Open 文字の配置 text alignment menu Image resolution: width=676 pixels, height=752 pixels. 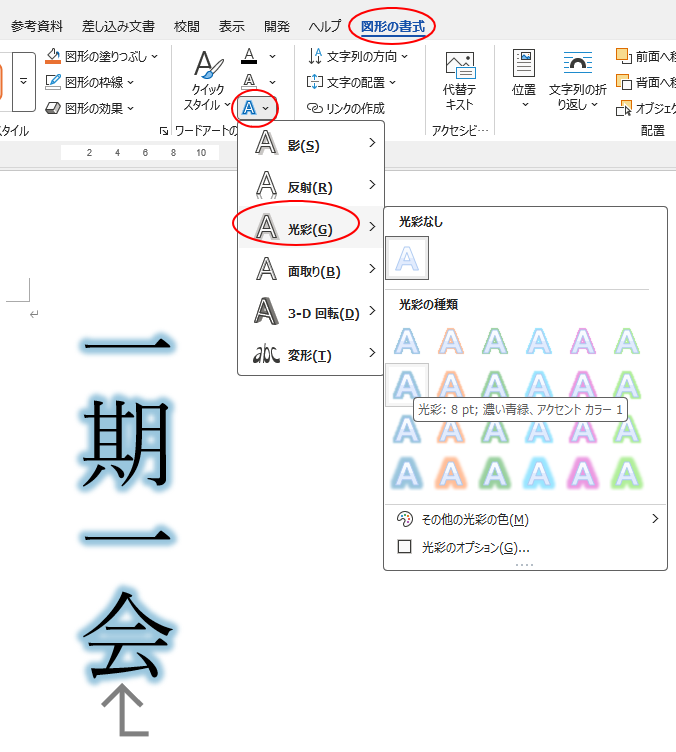[x=351, y=82]
